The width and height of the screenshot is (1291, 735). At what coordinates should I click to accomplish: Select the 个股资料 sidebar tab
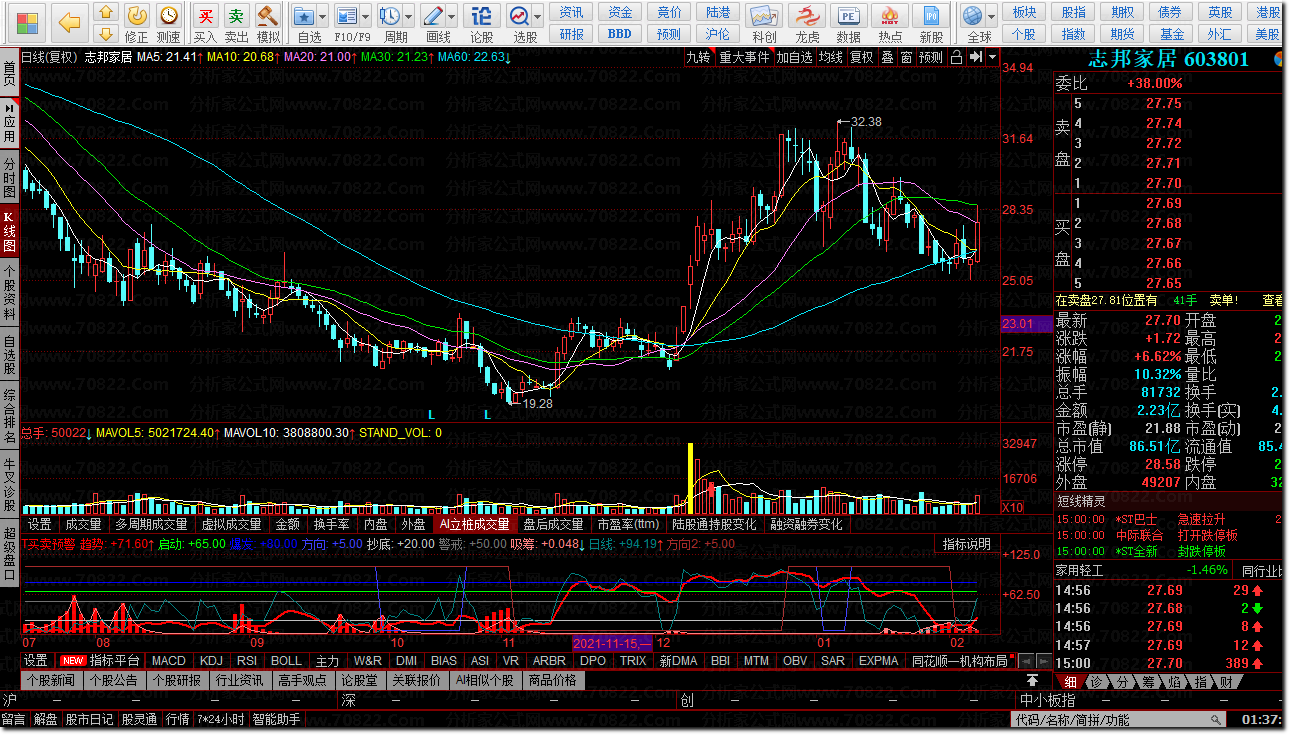coord(9,291)
